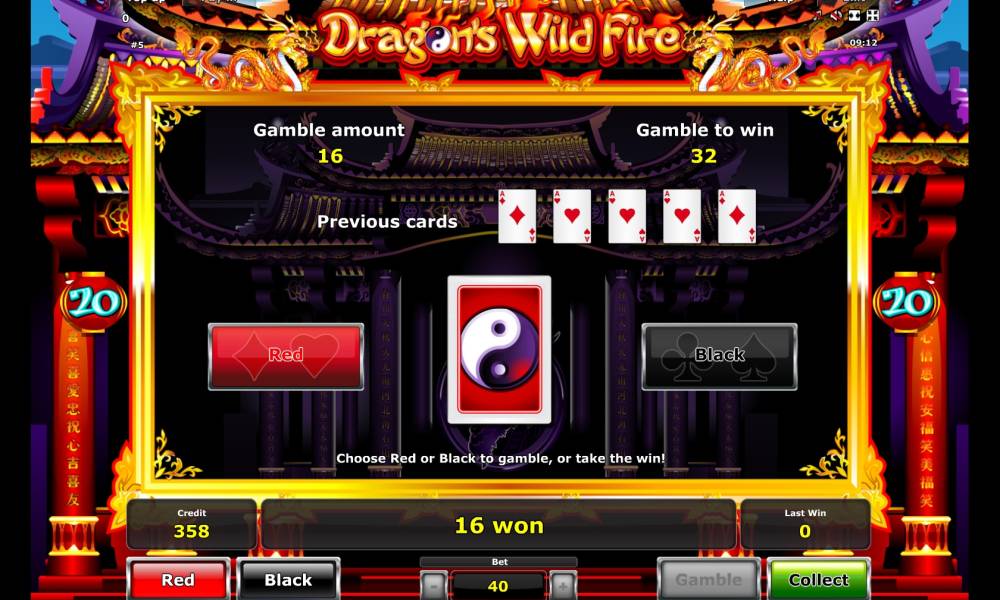Viewport: 1000px width, 600px height.
Task: Select the first previous card, ace of diamonds
Action: coord(517,216)
